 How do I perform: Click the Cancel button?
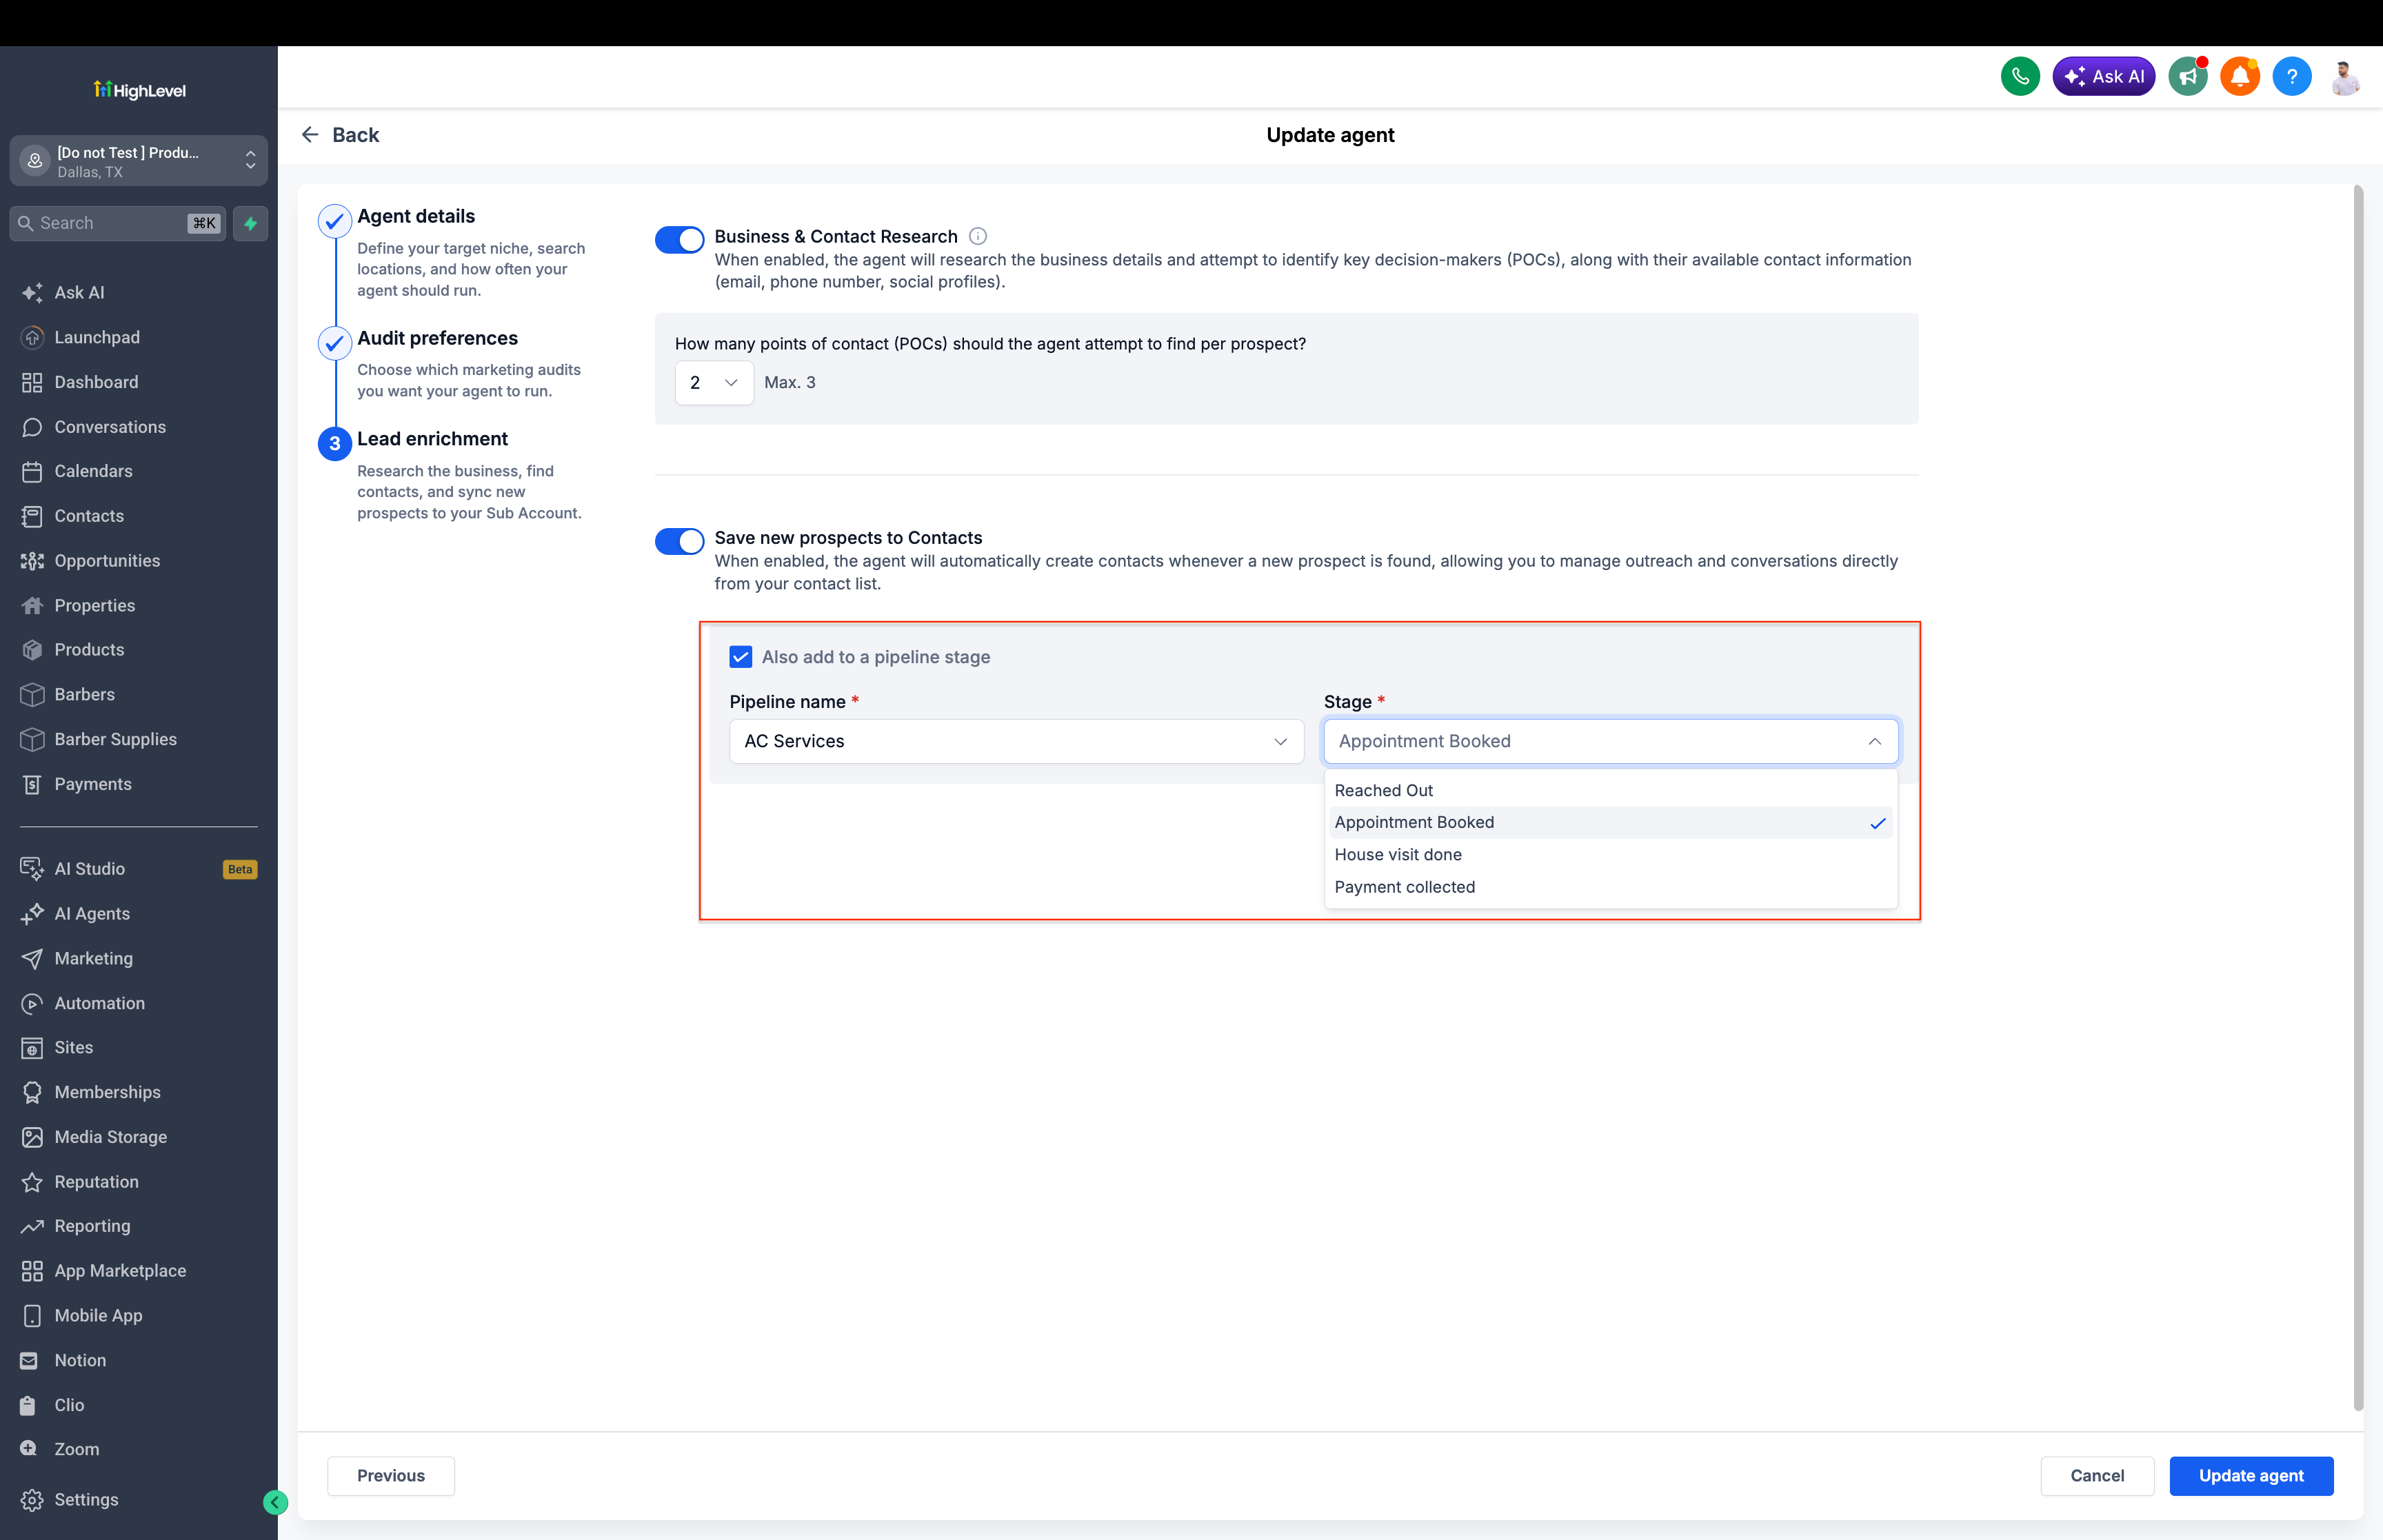point(2097,1476)
